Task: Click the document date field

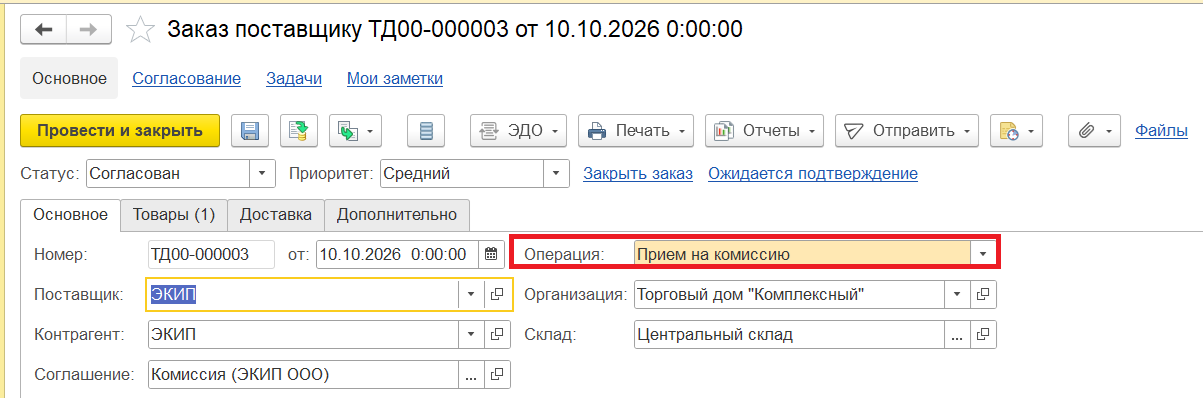Action: click(397, 254)
